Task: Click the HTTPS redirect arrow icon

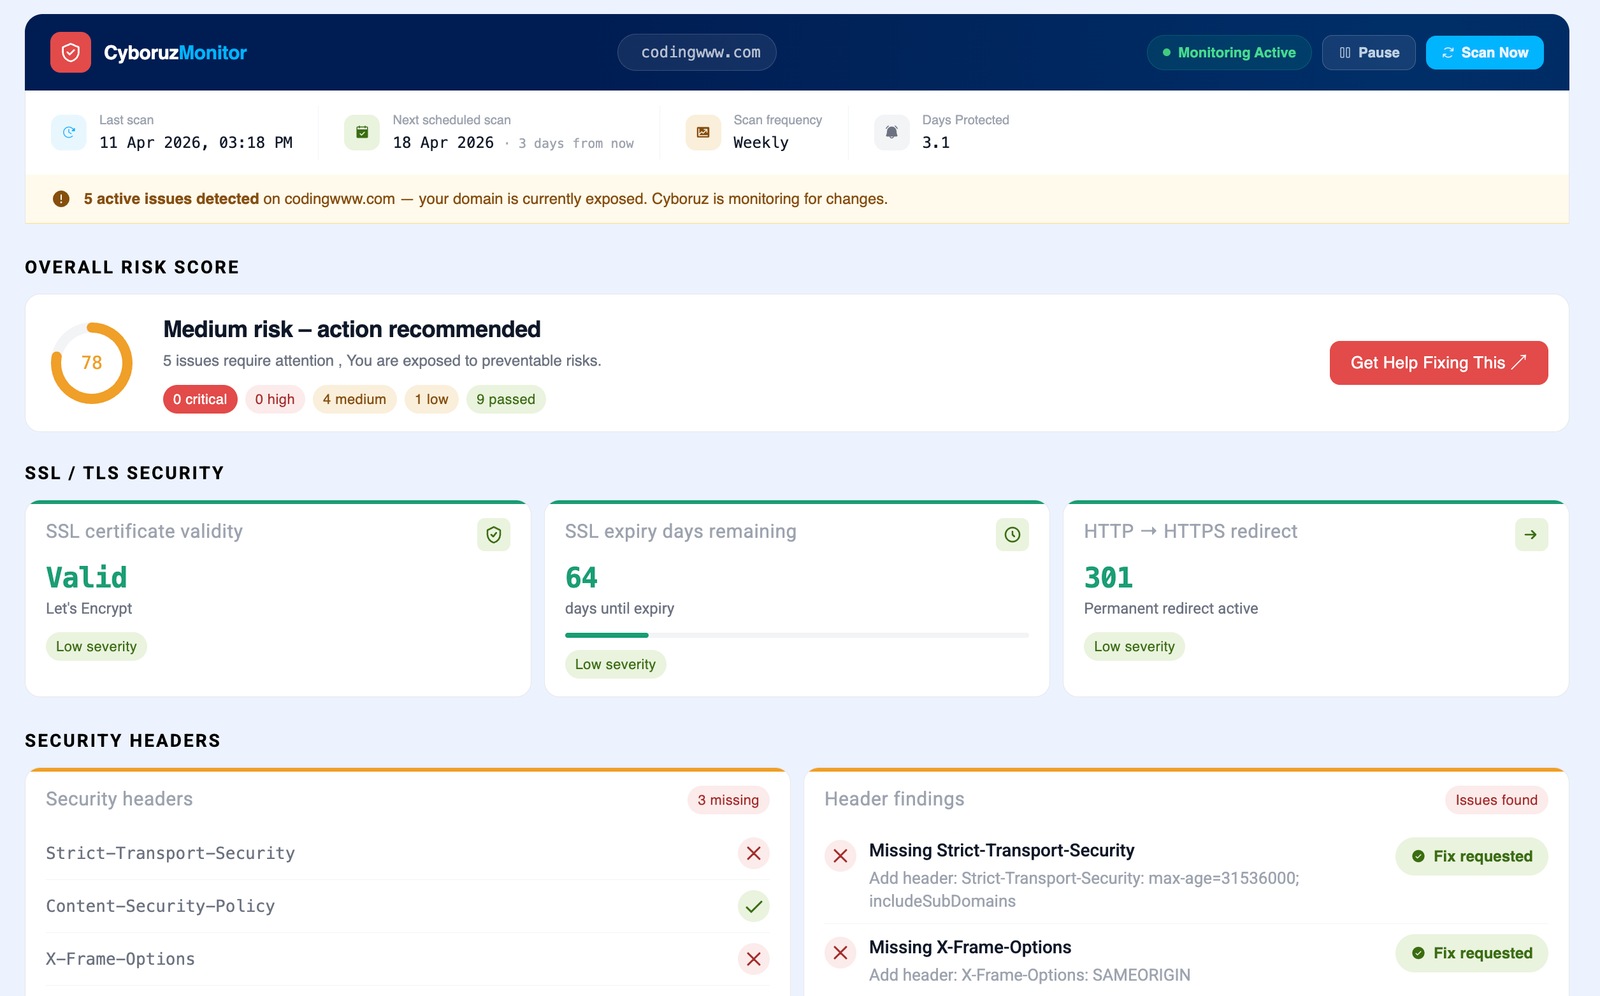Action: tap(1531, 535)
